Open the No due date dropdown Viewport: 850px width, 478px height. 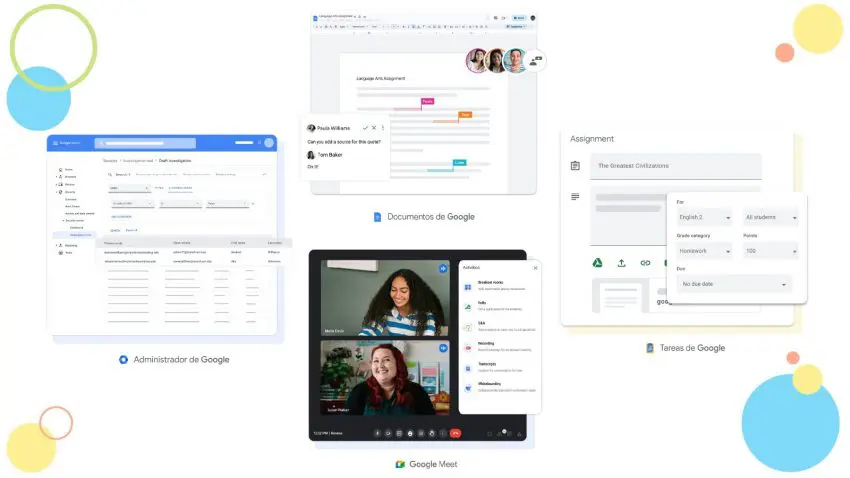(733, 285)
